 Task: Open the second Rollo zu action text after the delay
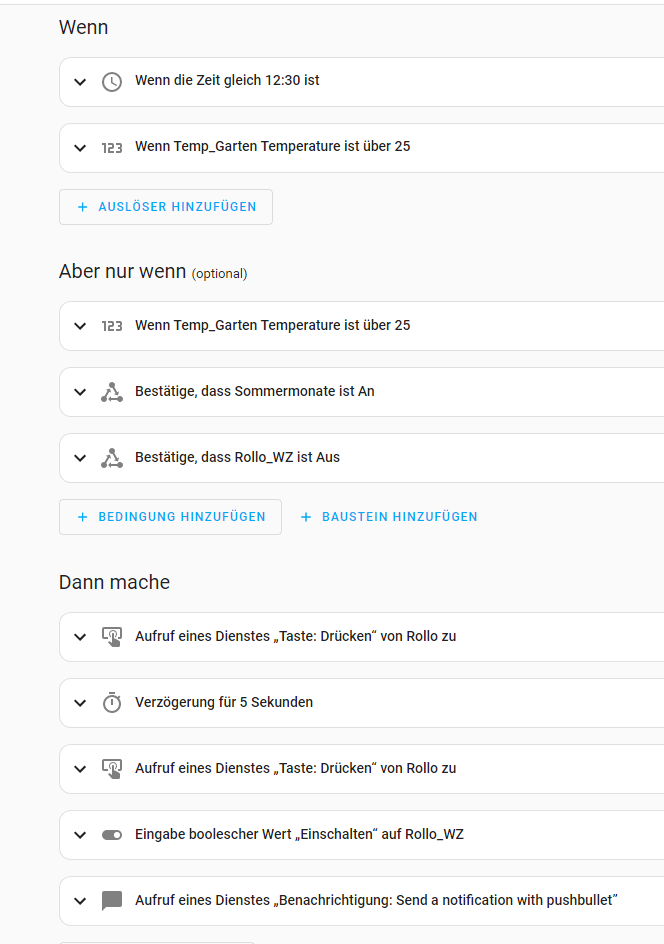point(295,768)
